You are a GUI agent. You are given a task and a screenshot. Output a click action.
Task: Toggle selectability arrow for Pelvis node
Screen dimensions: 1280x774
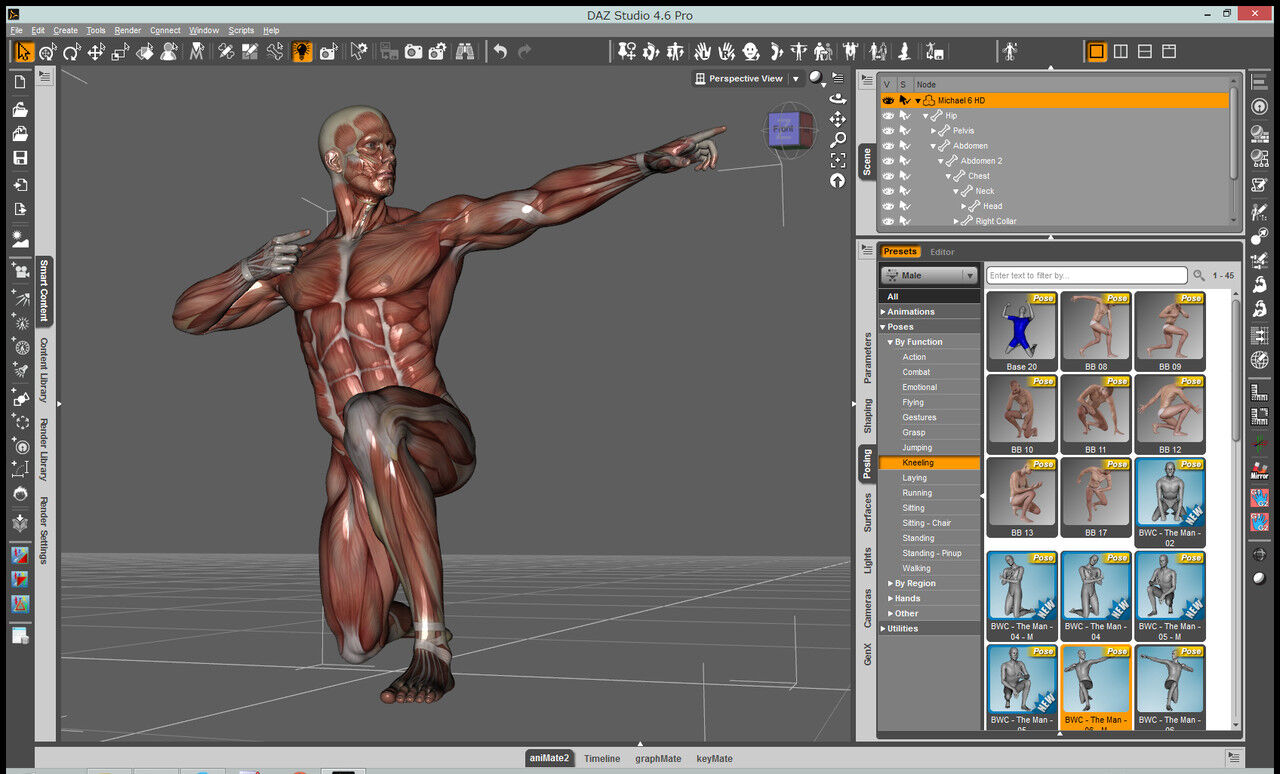pos(905,131)
